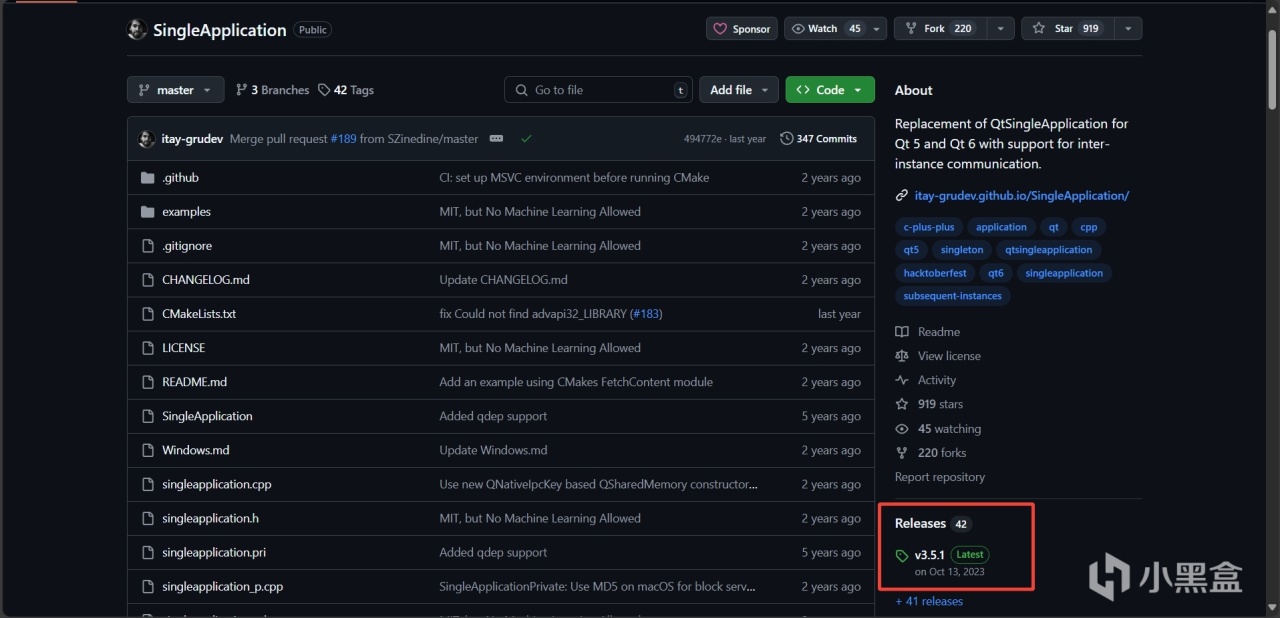The height and width of the screenshot is (618, 1280).
Task: Click the green check status icon
Action: [526, 139]
